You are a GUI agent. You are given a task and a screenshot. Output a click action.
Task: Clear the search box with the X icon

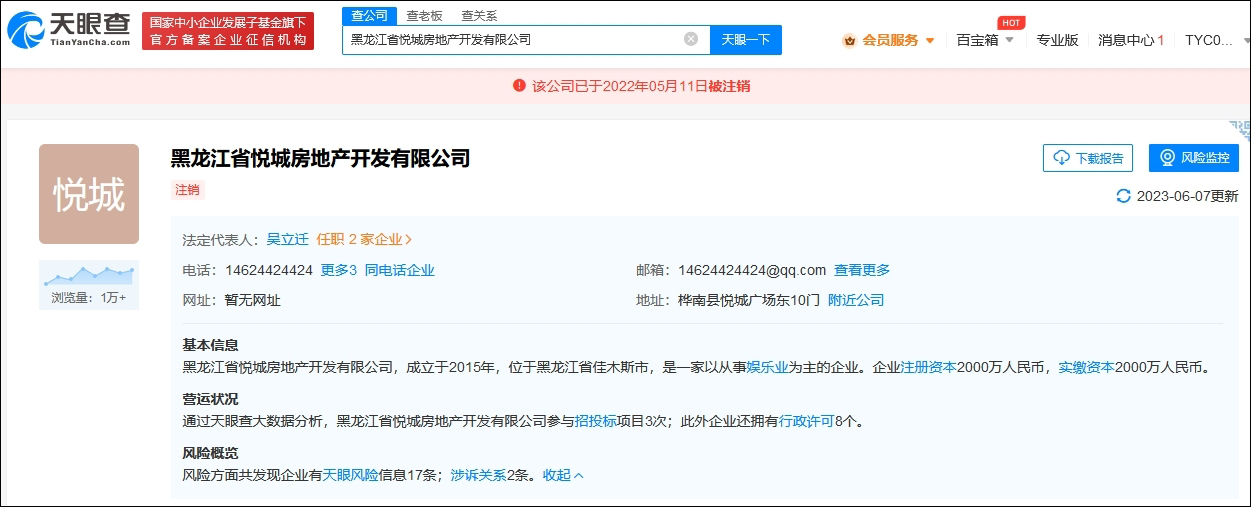coord(691,39)
